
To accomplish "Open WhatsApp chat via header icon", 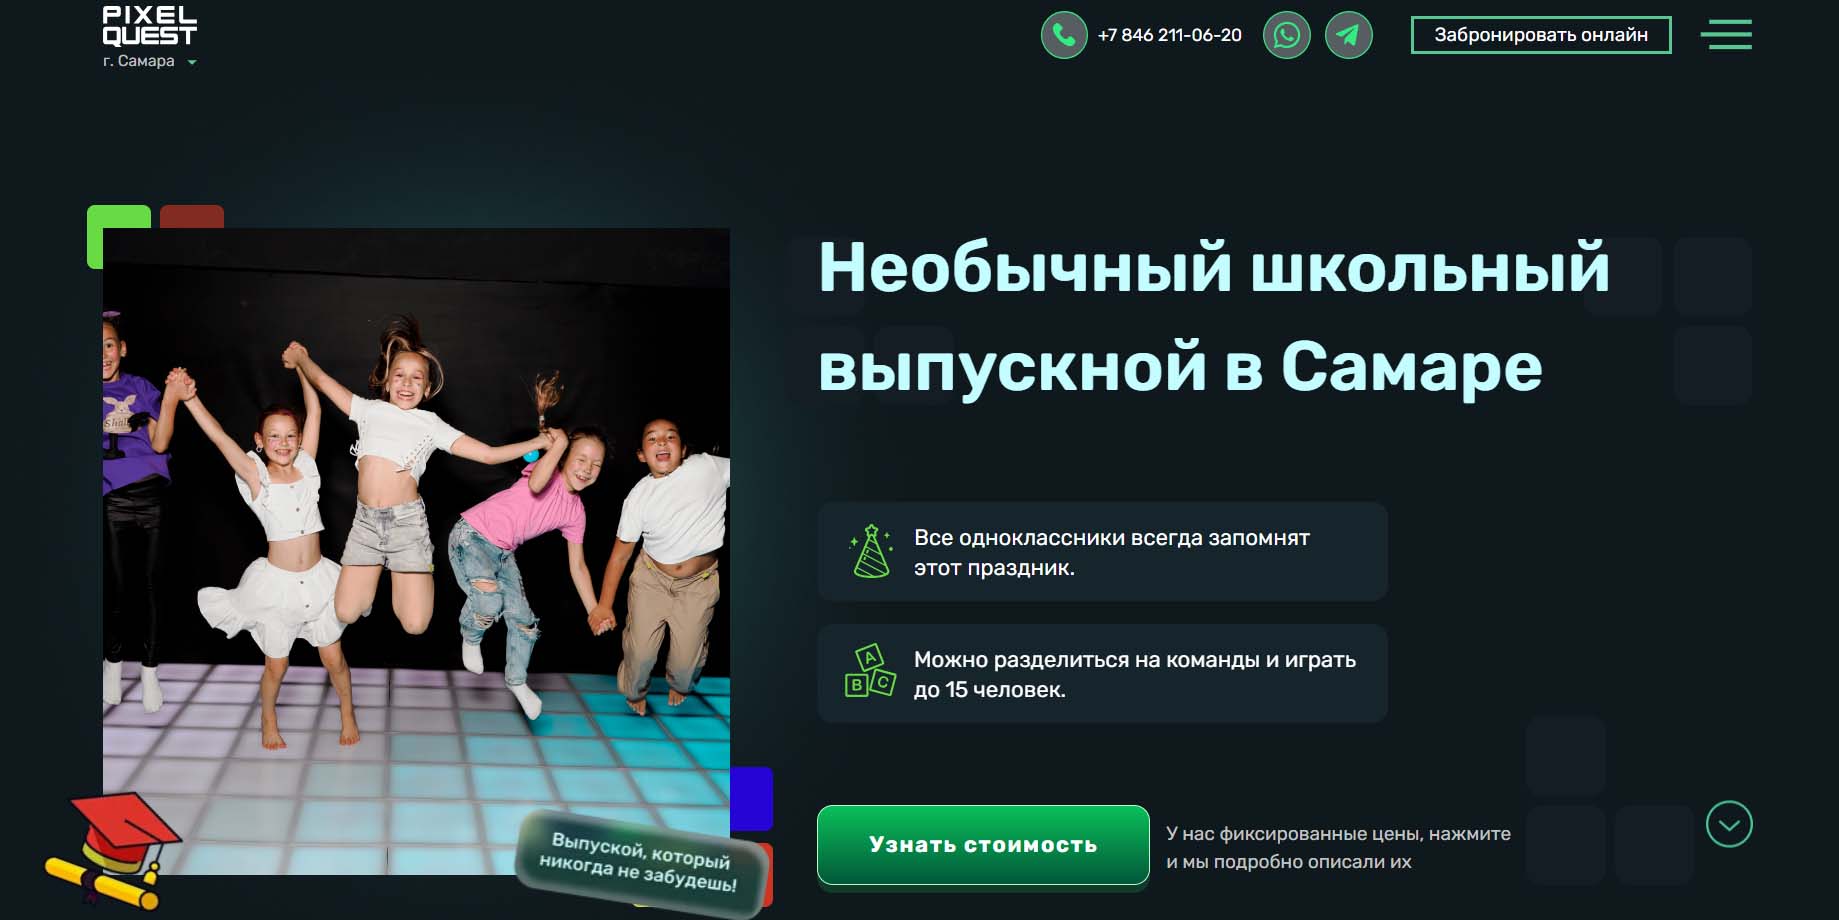I will [1286, 35].
